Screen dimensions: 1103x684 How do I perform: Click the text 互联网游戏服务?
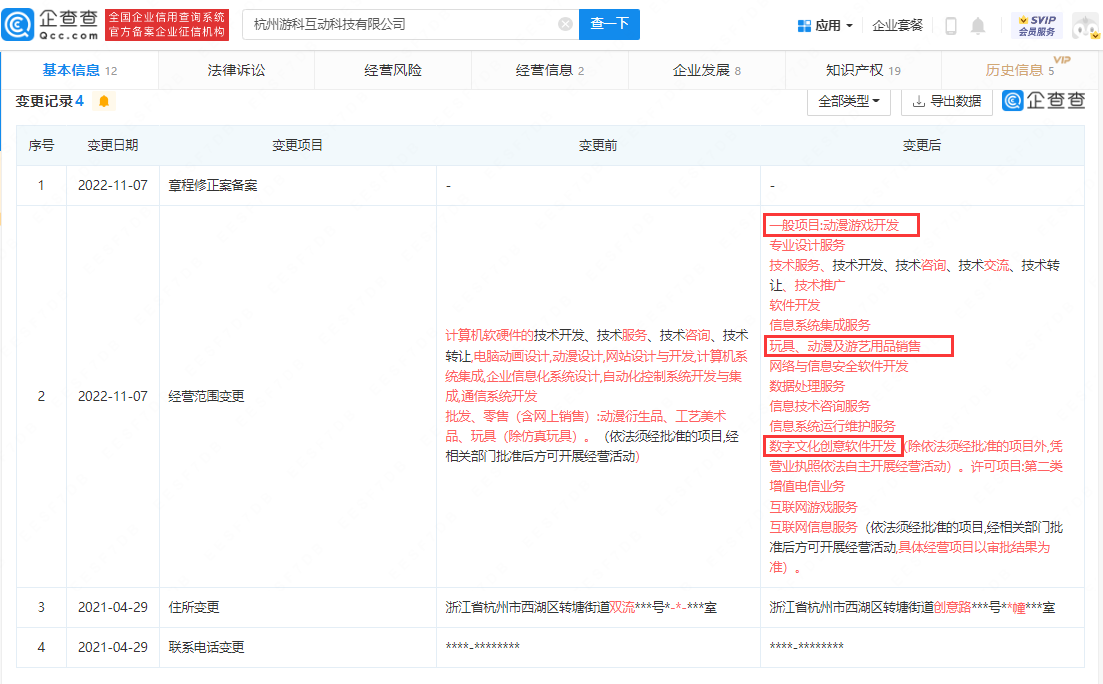click(813, 507)
